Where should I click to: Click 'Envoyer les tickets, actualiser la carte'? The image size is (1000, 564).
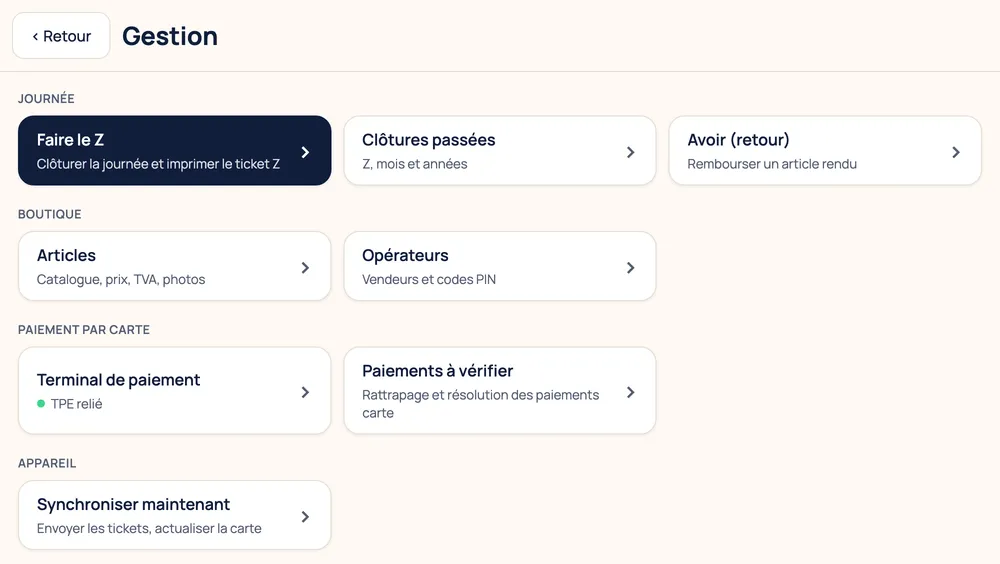[x=149, y=528]
